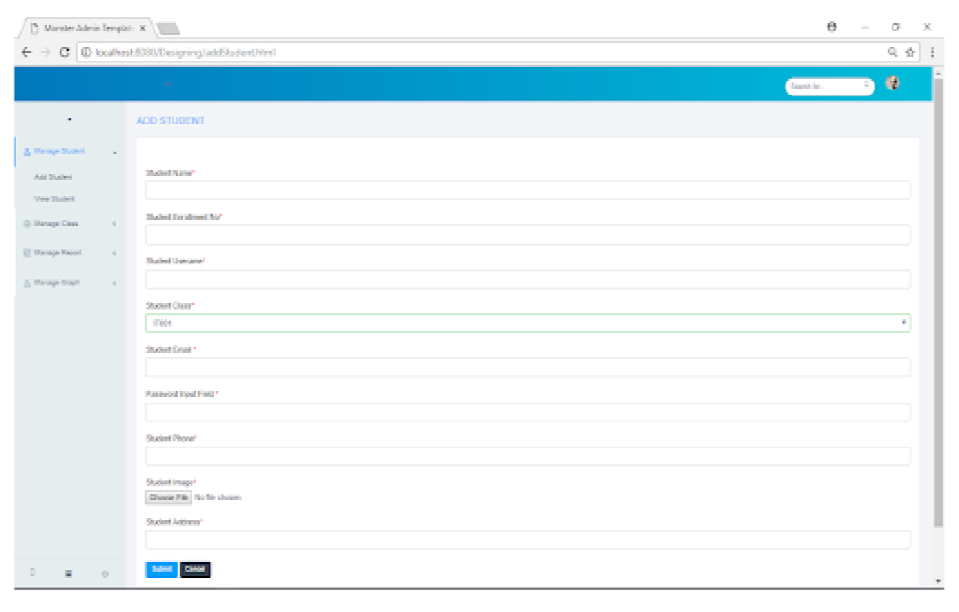Click the Manage Class gear icon
This screenshot has height=612, width=959.
click(x=25, y=222)
